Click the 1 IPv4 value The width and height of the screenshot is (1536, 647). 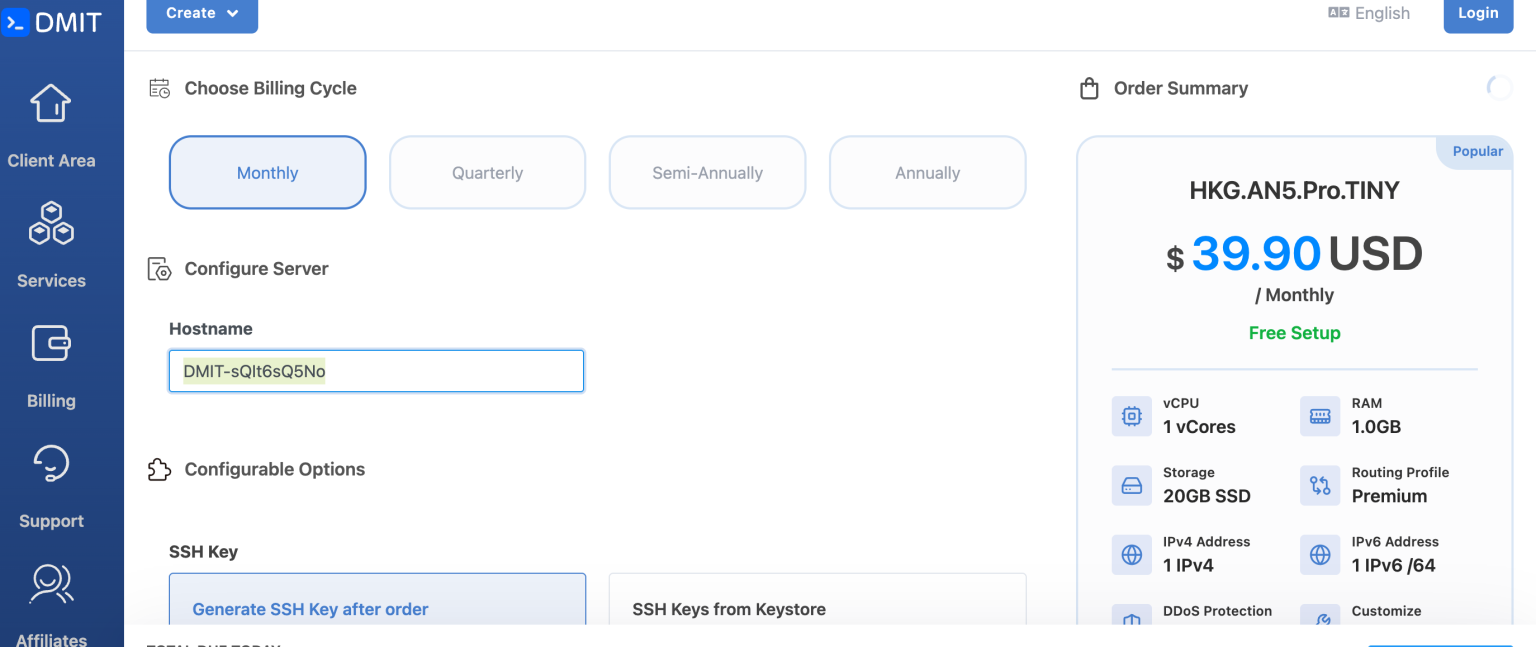(1188, 566)
